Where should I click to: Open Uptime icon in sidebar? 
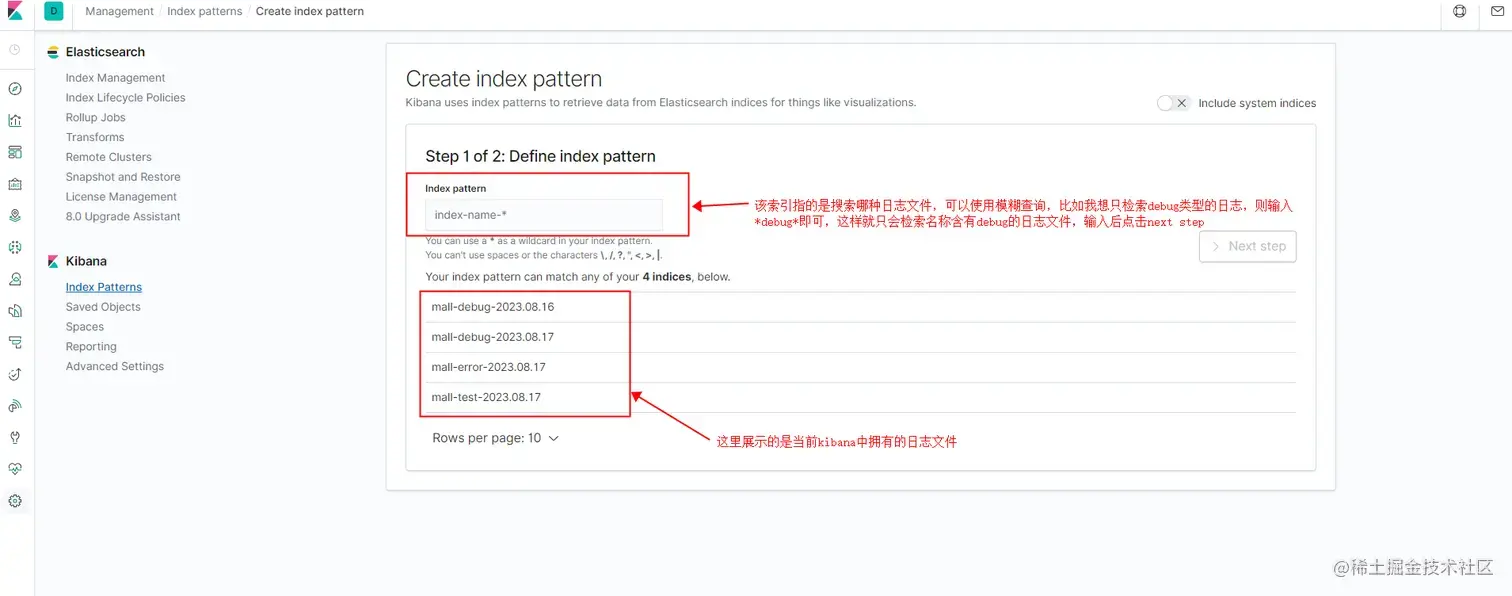[15, 374]
